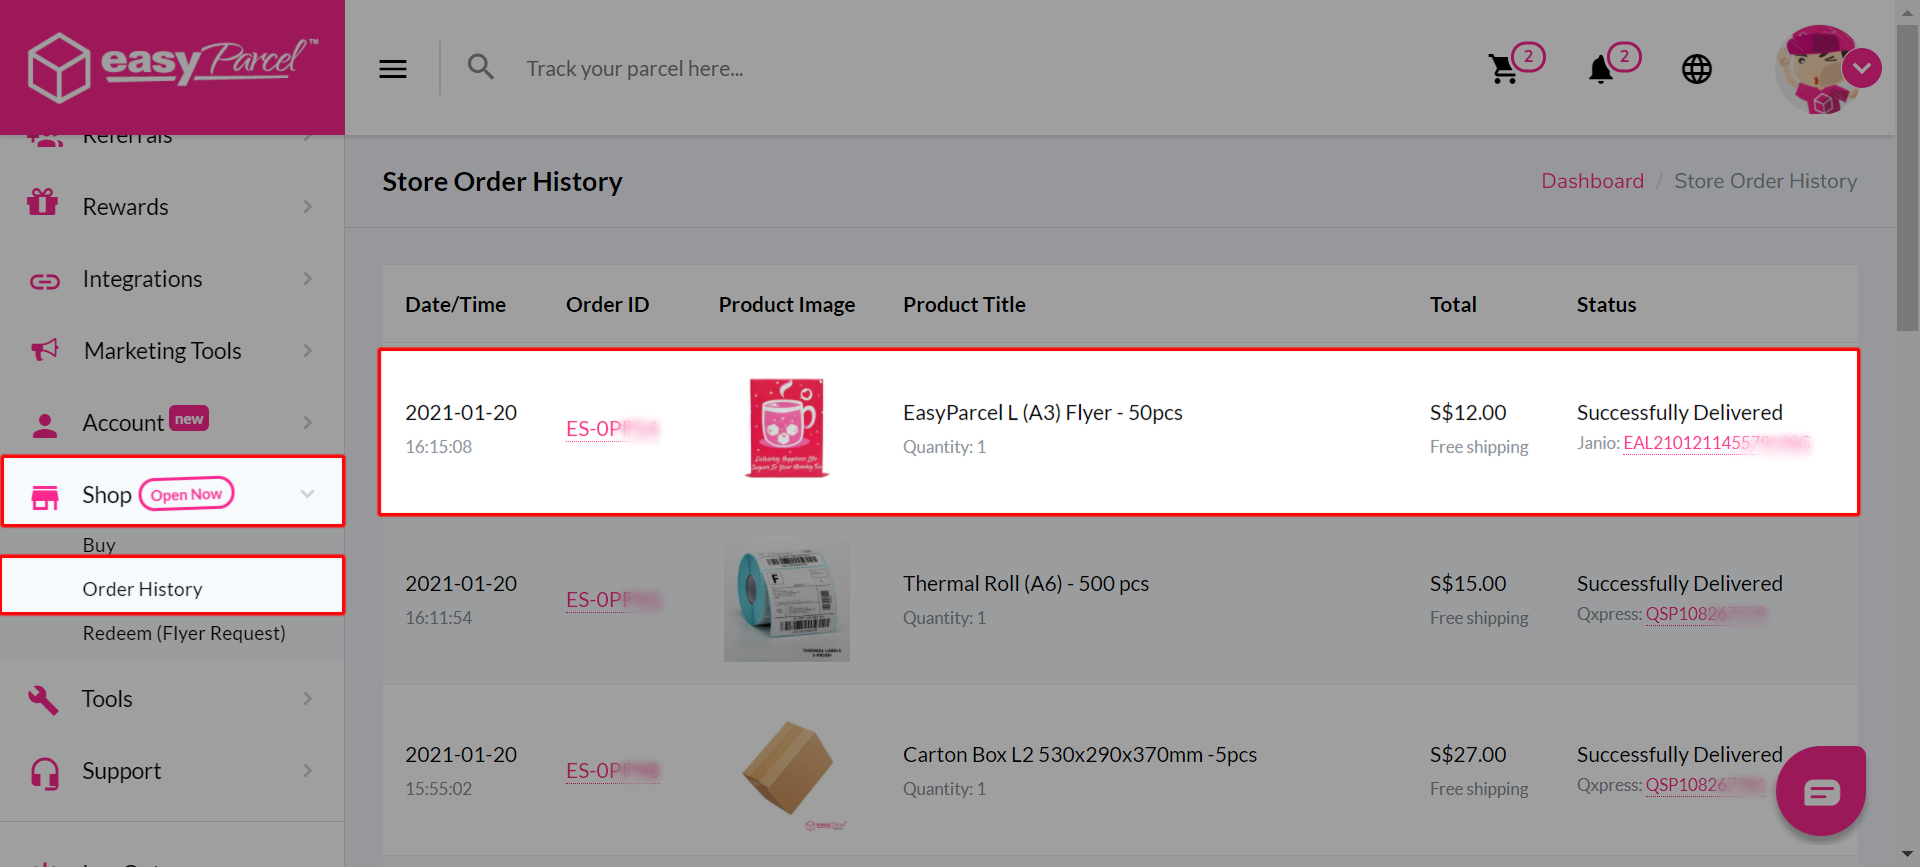The height and width of the screenshot is (867, 1920).
Task: Click the parcel tracking search icon
Action: [480, 66]
